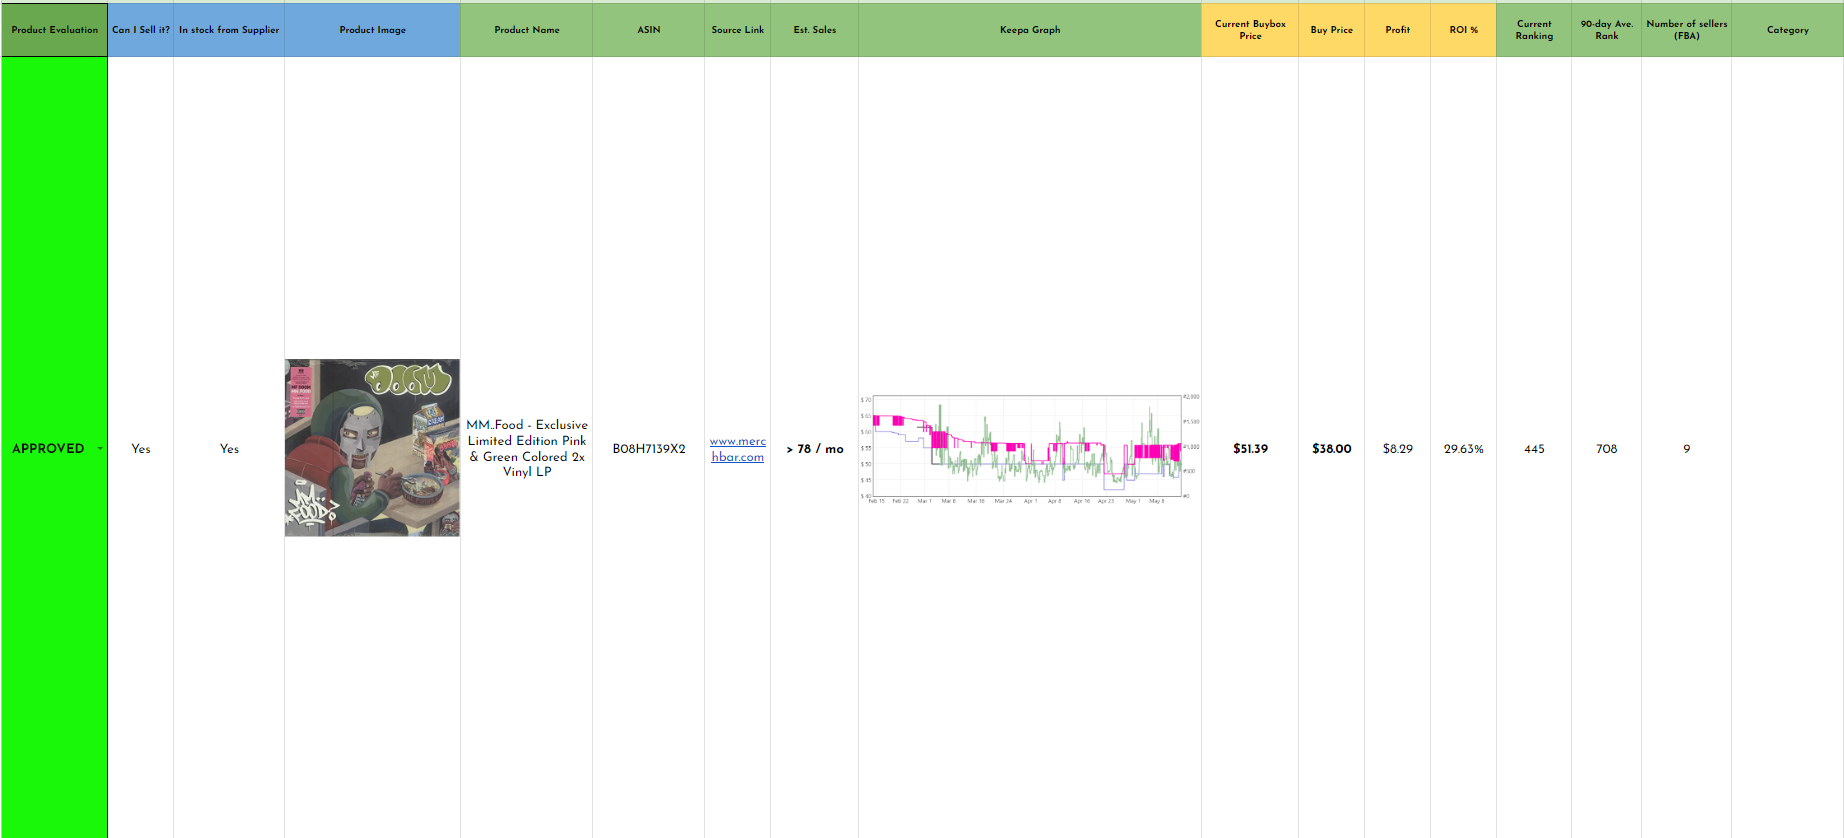Viewport: 1844px width, 838px height.
Task: Select the product name cell MM..Food
Action: [x=527, y=448]
